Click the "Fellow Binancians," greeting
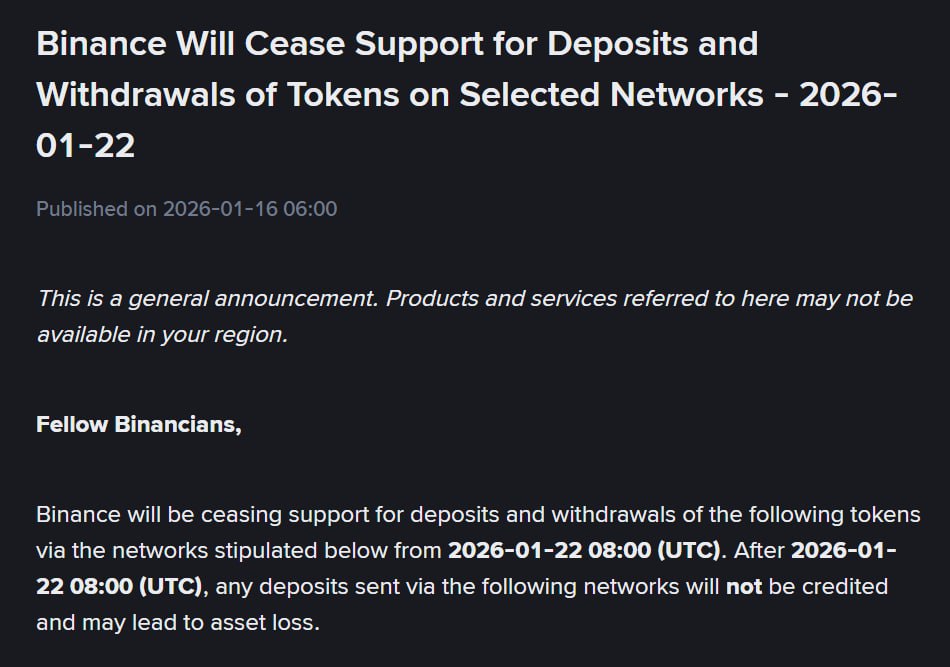This screenshot has width=950, height=667. [139, 424]
